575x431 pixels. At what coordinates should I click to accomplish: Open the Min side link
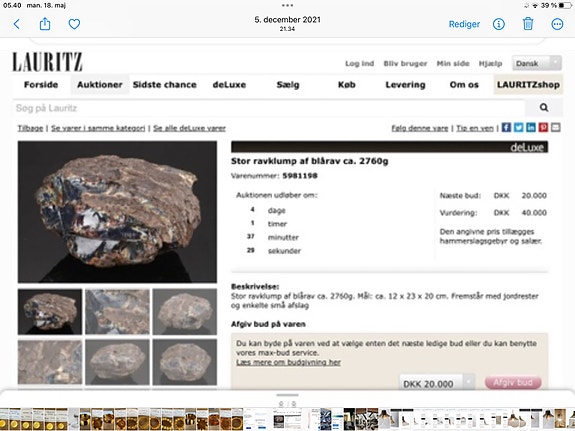click(x=453, y=63)
